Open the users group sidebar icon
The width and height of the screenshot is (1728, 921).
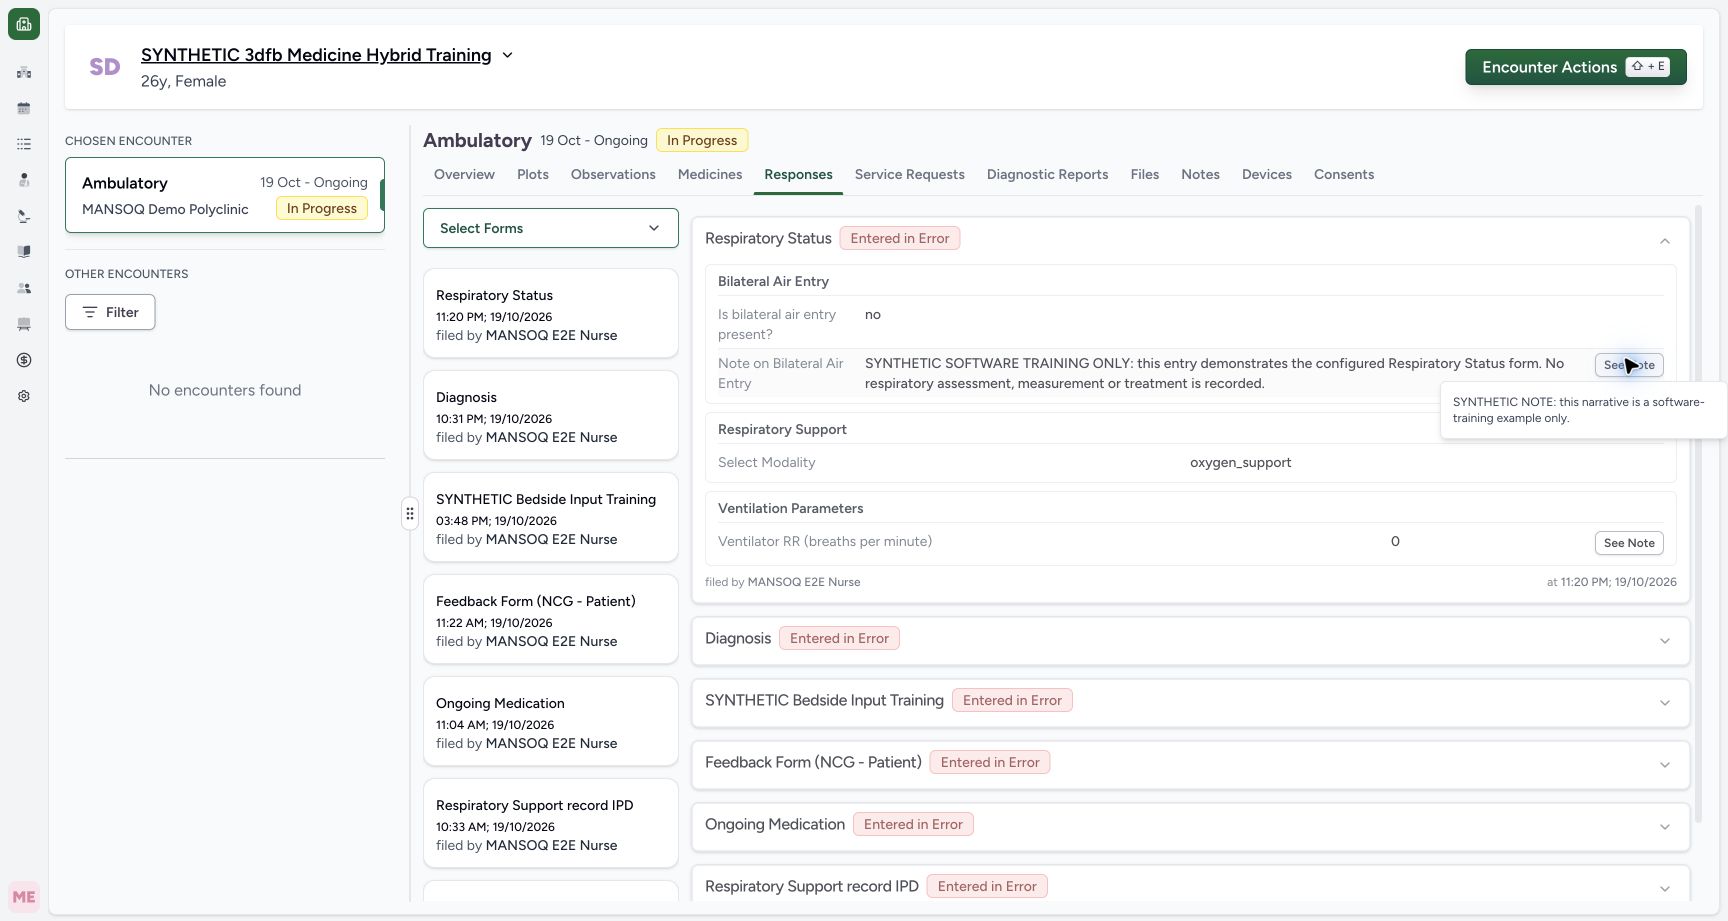(x=24, y=288)
